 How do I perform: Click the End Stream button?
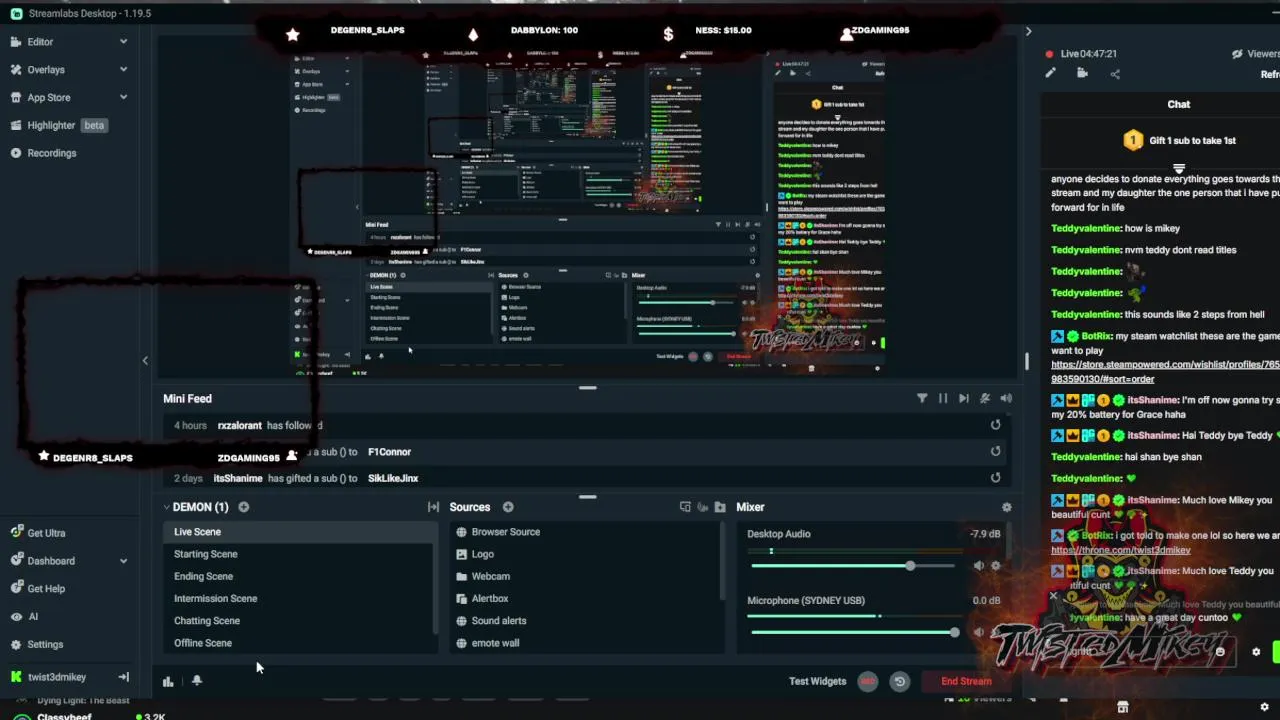click(966, 681)
